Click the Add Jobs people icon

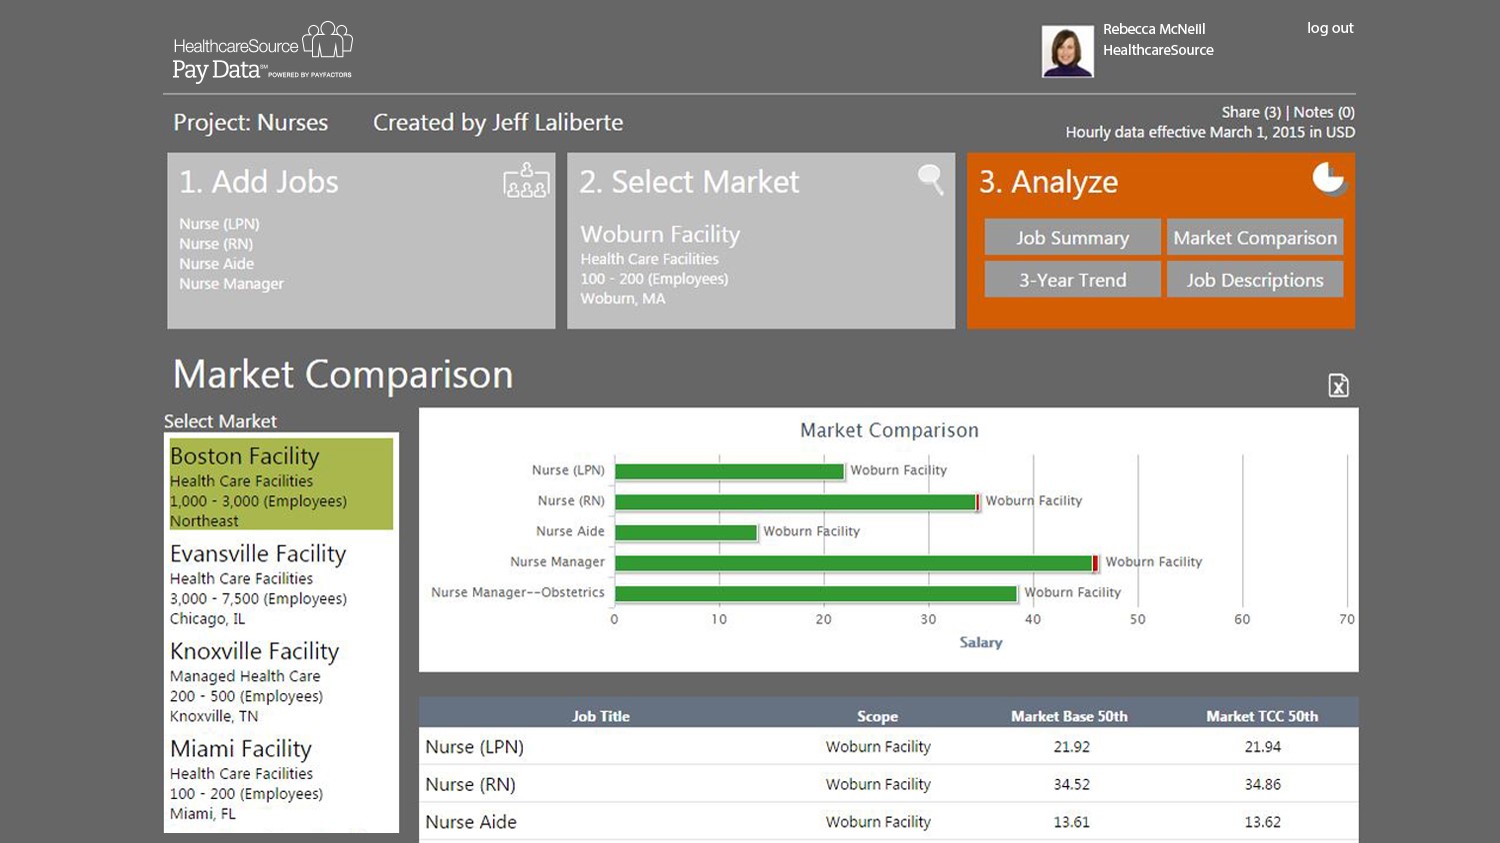tap(526, 180)
